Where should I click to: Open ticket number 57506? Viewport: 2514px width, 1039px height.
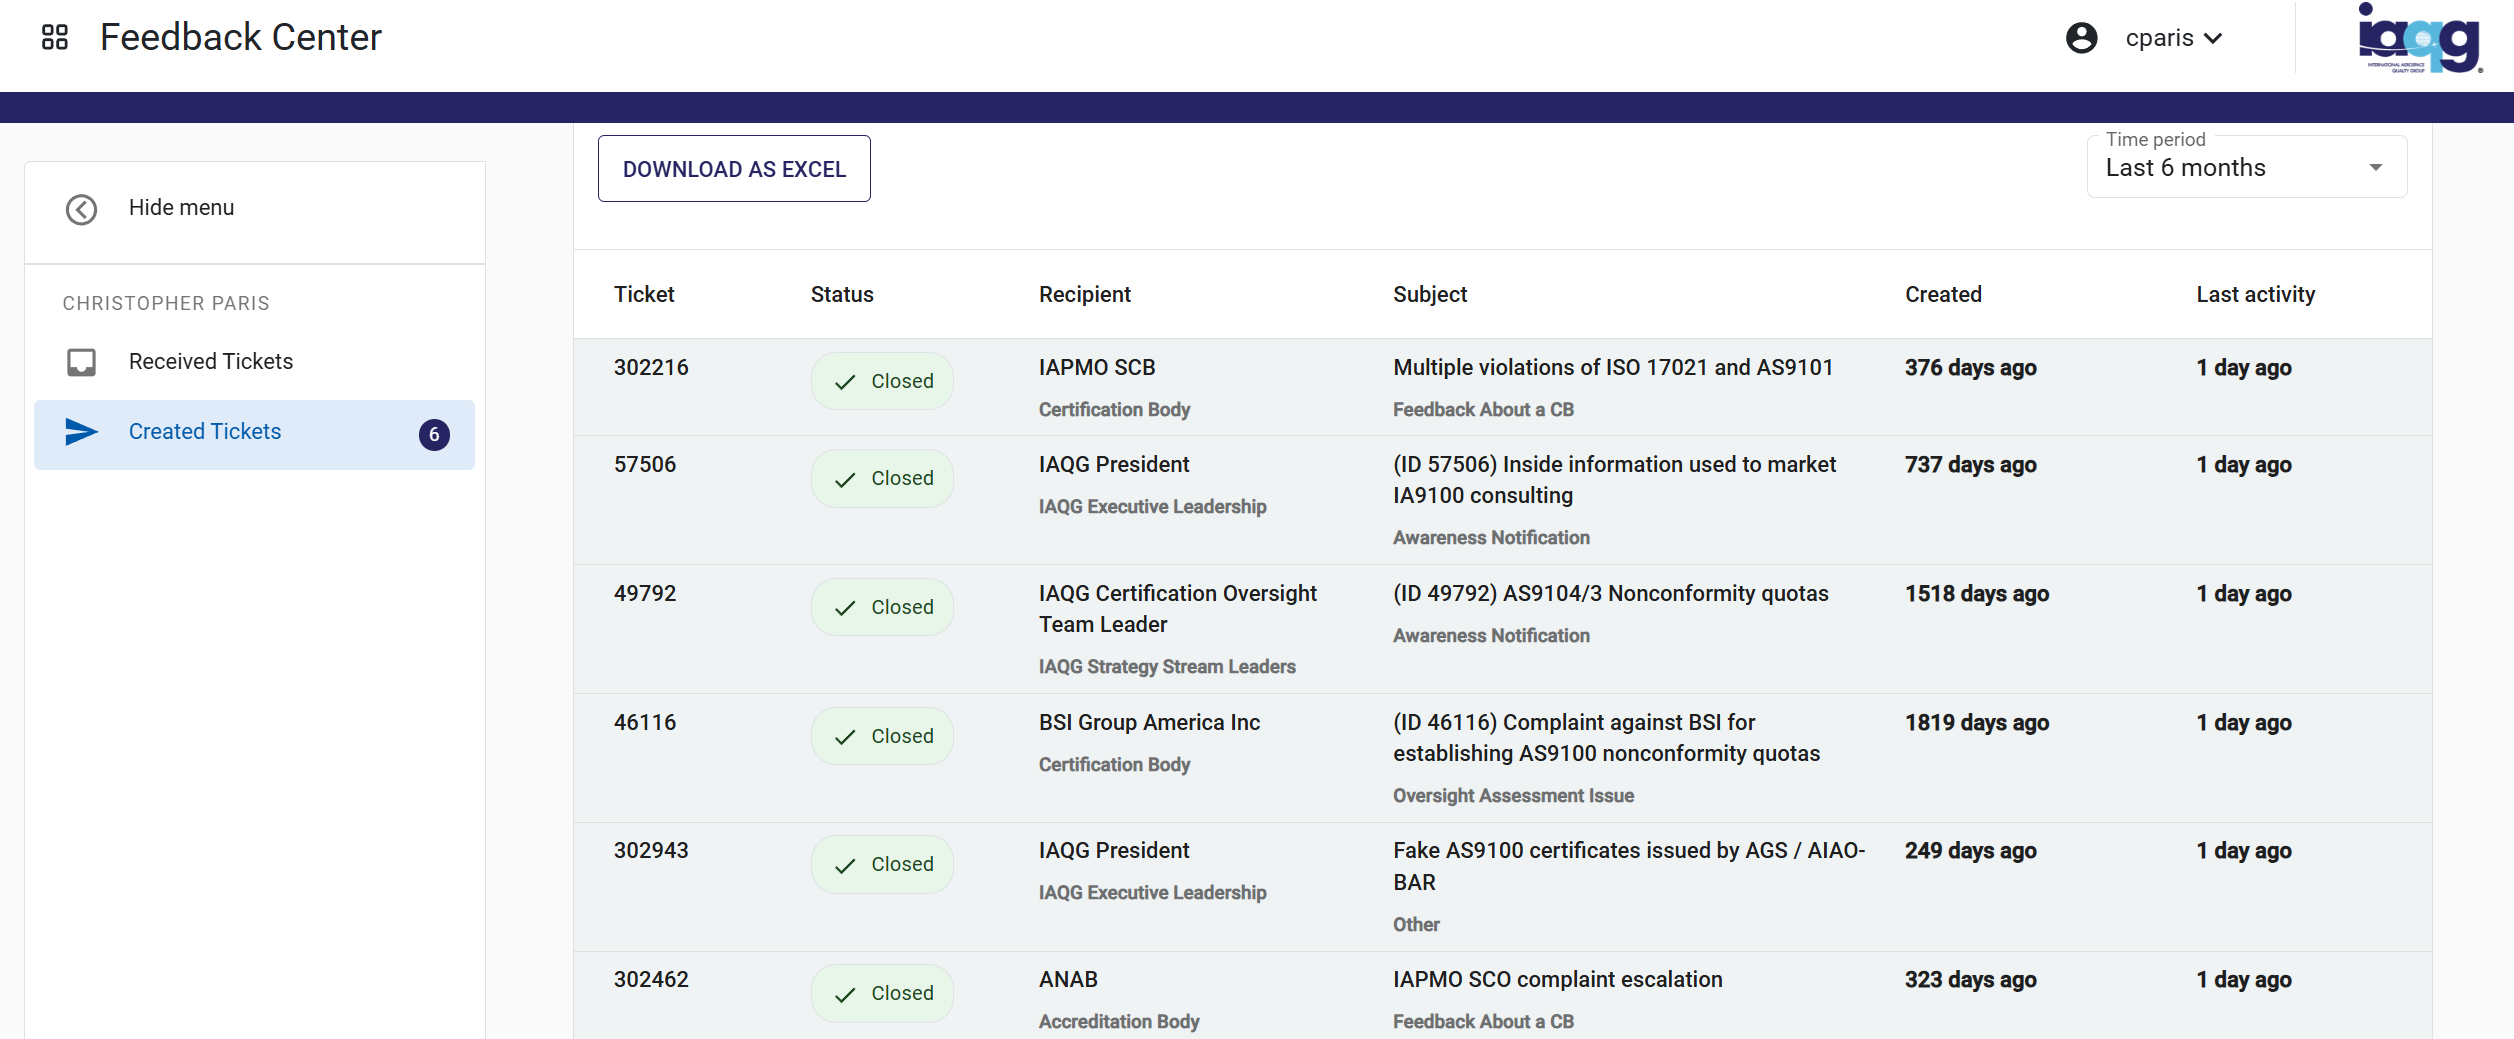coord(645,464)
